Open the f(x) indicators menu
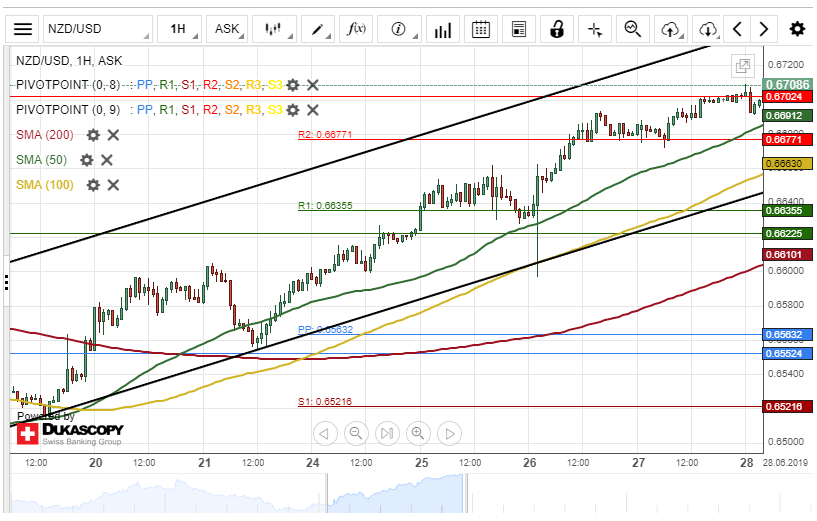Image resolution: width=817 pixels, height=521 pixels. pos(357,29)
